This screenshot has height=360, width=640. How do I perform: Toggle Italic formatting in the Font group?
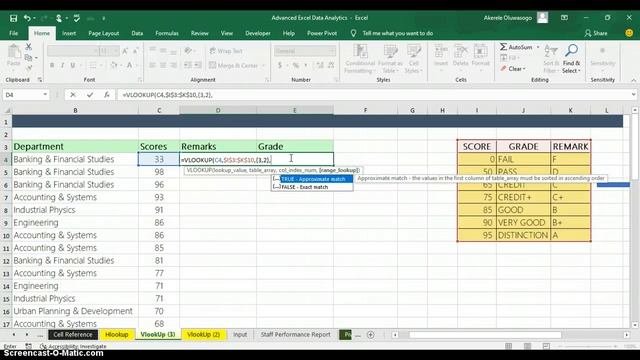click(62, 65)
